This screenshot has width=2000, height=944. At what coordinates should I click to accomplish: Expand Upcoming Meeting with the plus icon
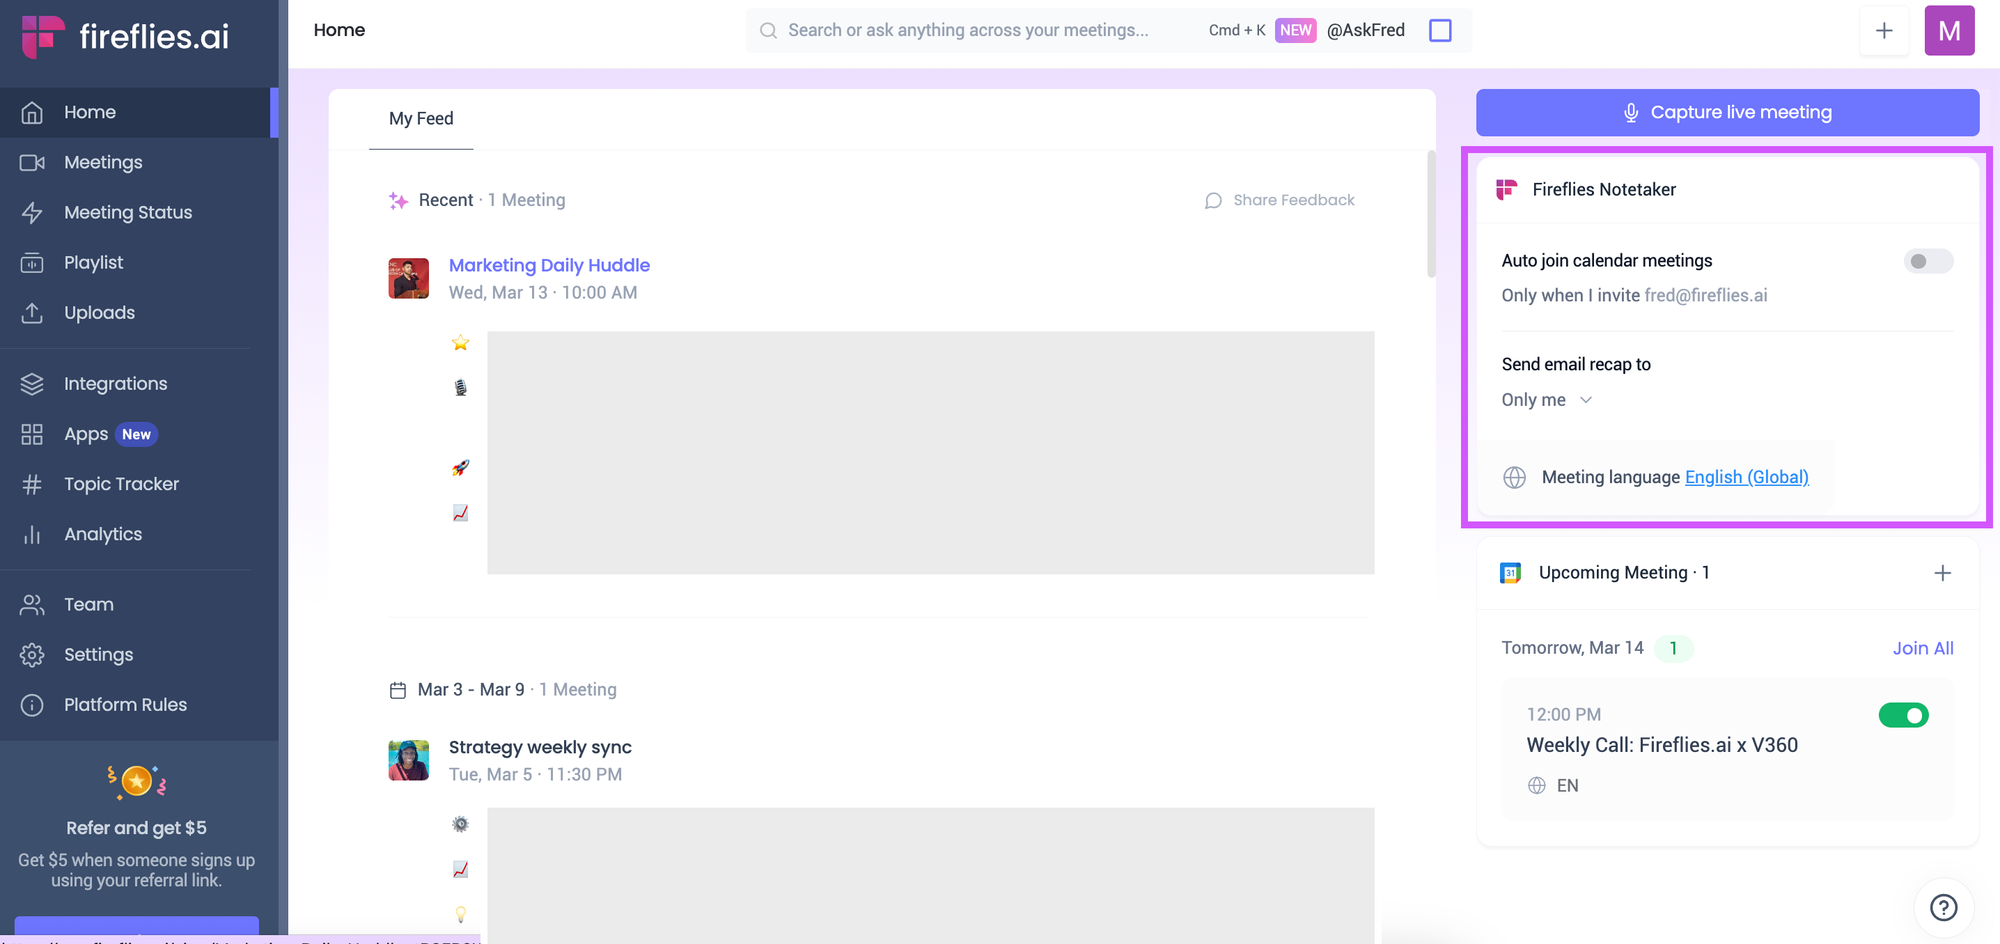[1944, 572]
